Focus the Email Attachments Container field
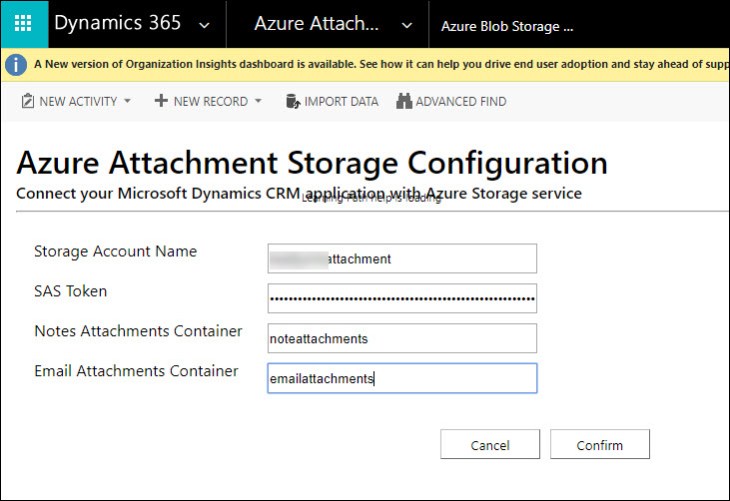Screen dimensions: 730x501 [x=402, y=378]
